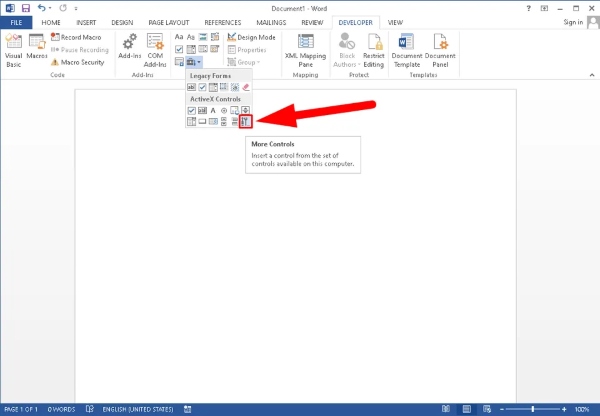Open the Macros dialog
The height and width of the screenshot is (416, 600).
tap(37, 46)
